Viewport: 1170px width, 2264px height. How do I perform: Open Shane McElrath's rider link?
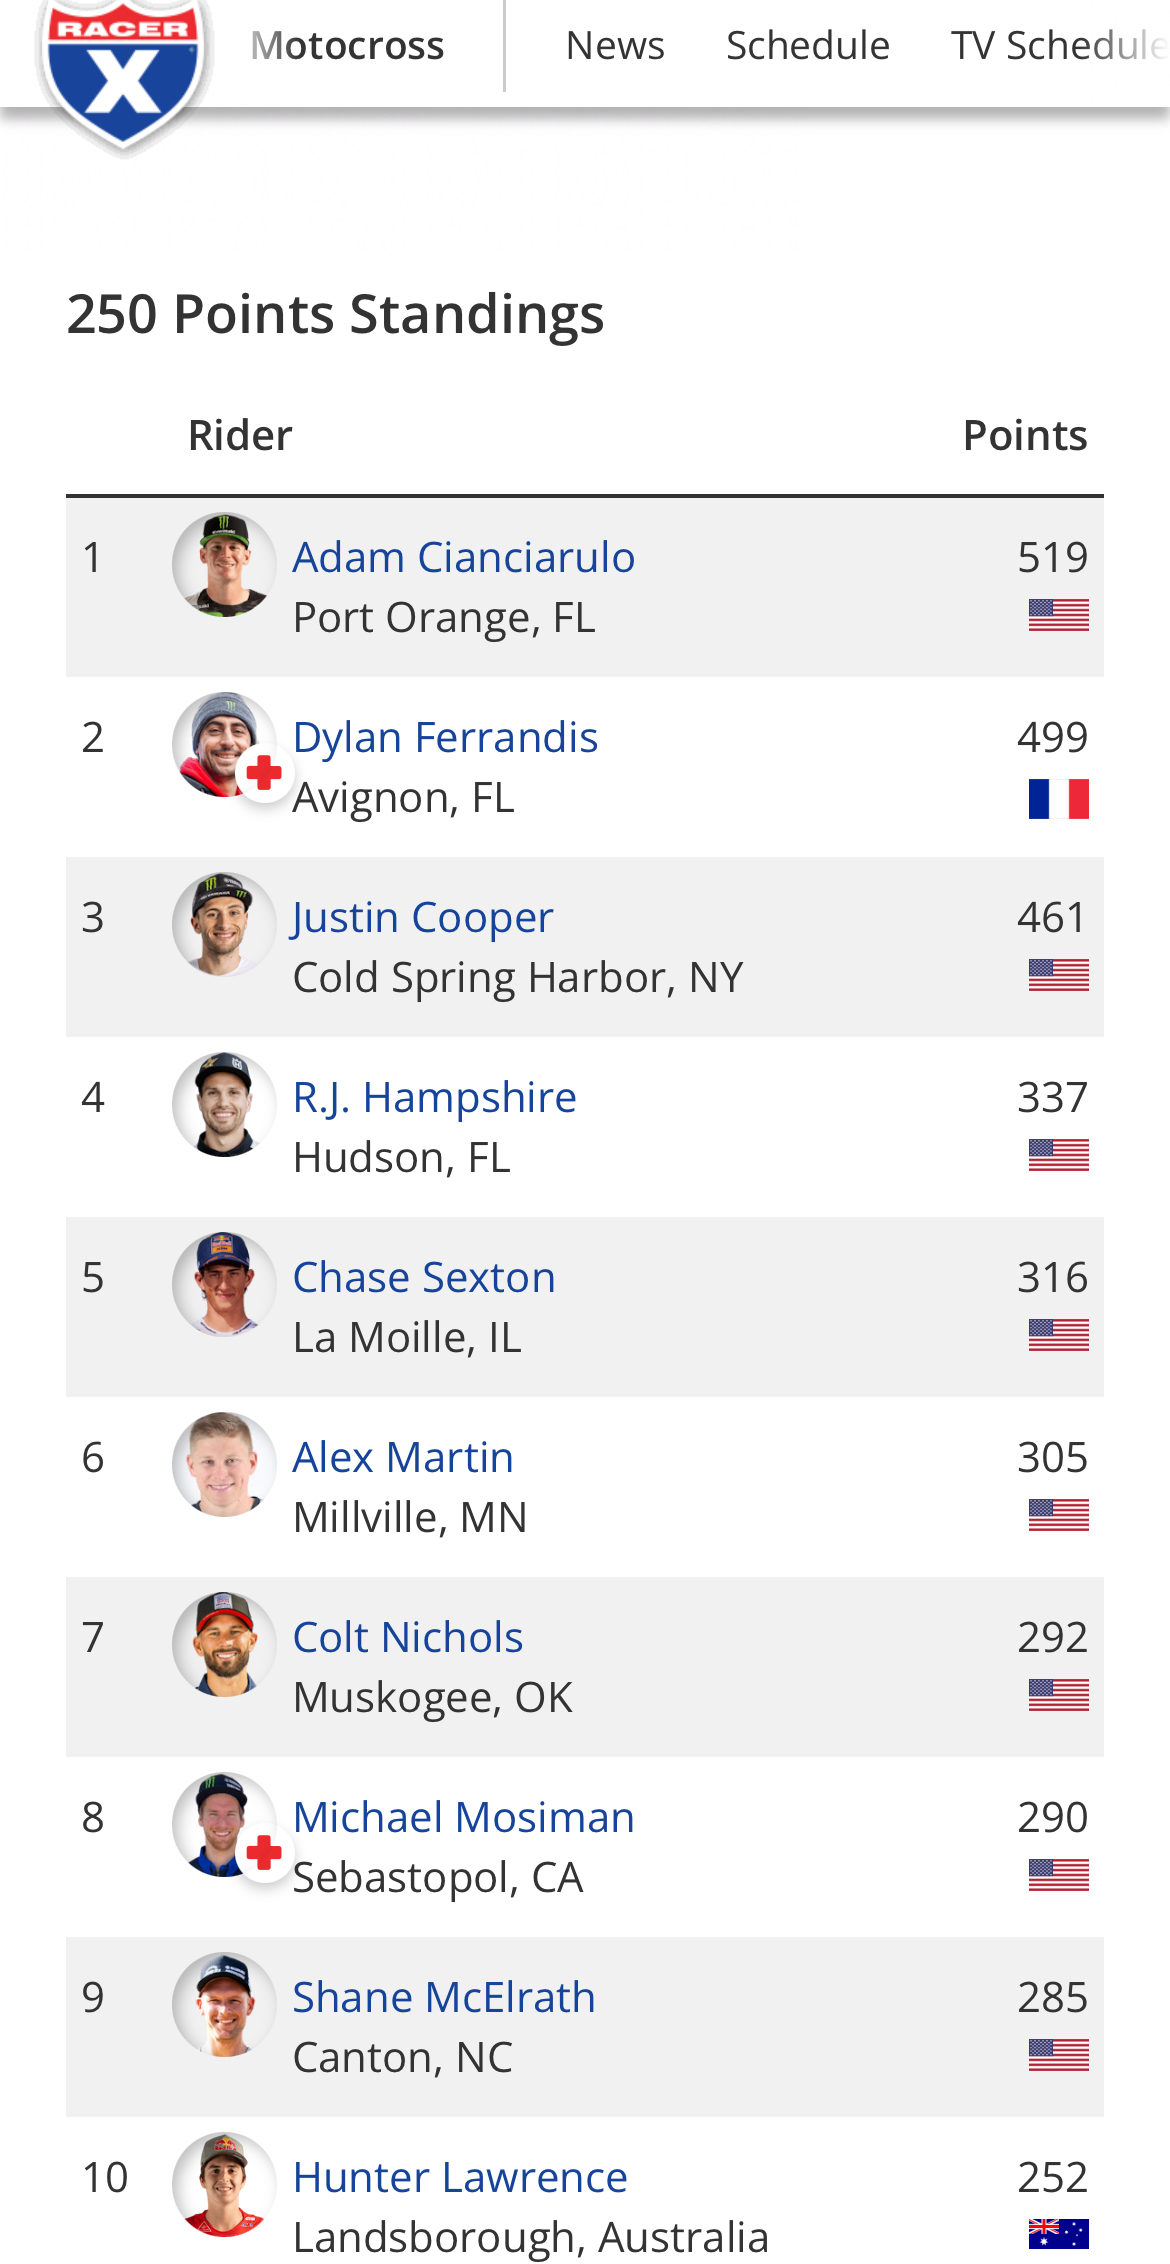click(x=444, y=1997)
